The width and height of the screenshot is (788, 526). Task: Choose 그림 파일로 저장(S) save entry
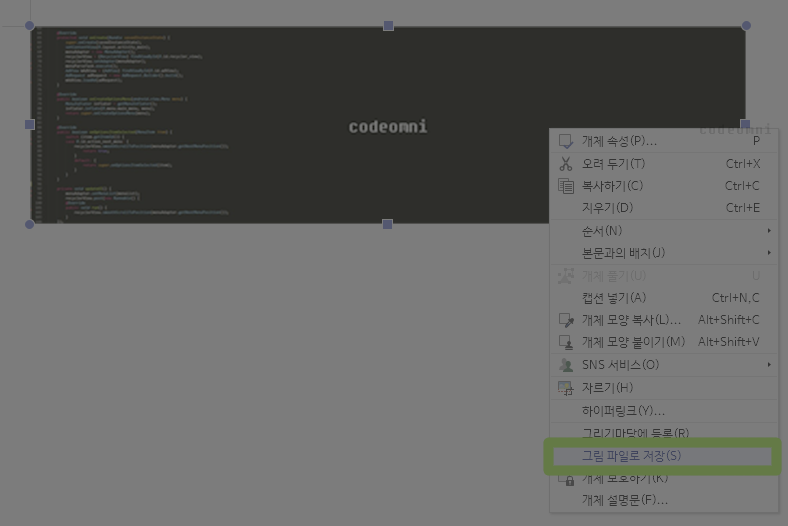pos(662,456)
